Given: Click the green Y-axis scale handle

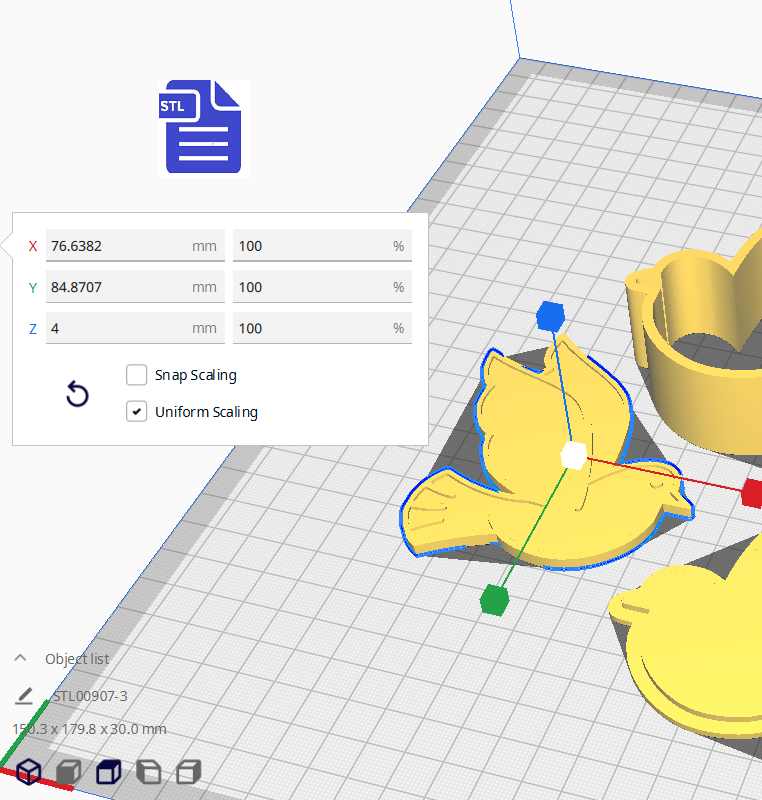Looking at the screenshot, I should tap(493, 599).
